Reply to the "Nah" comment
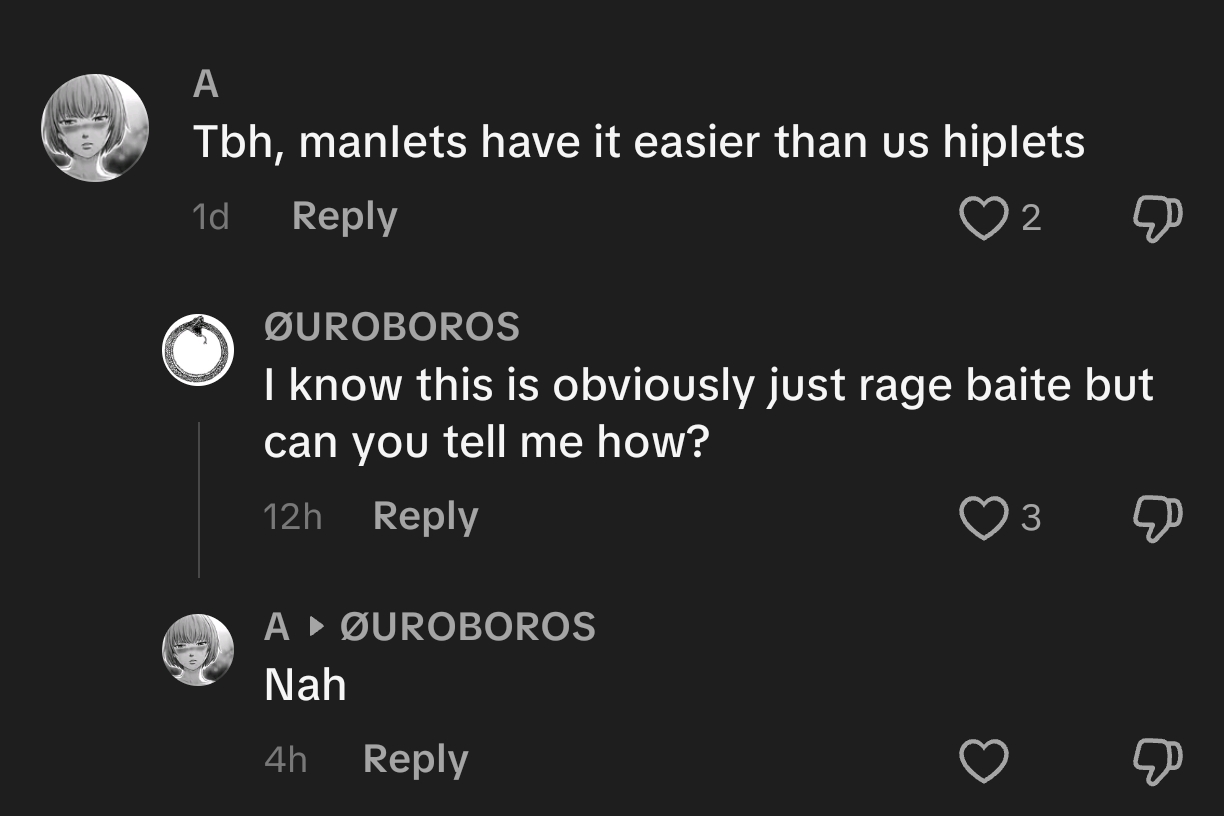1224x816 pixels. click(x=415, y=762)
